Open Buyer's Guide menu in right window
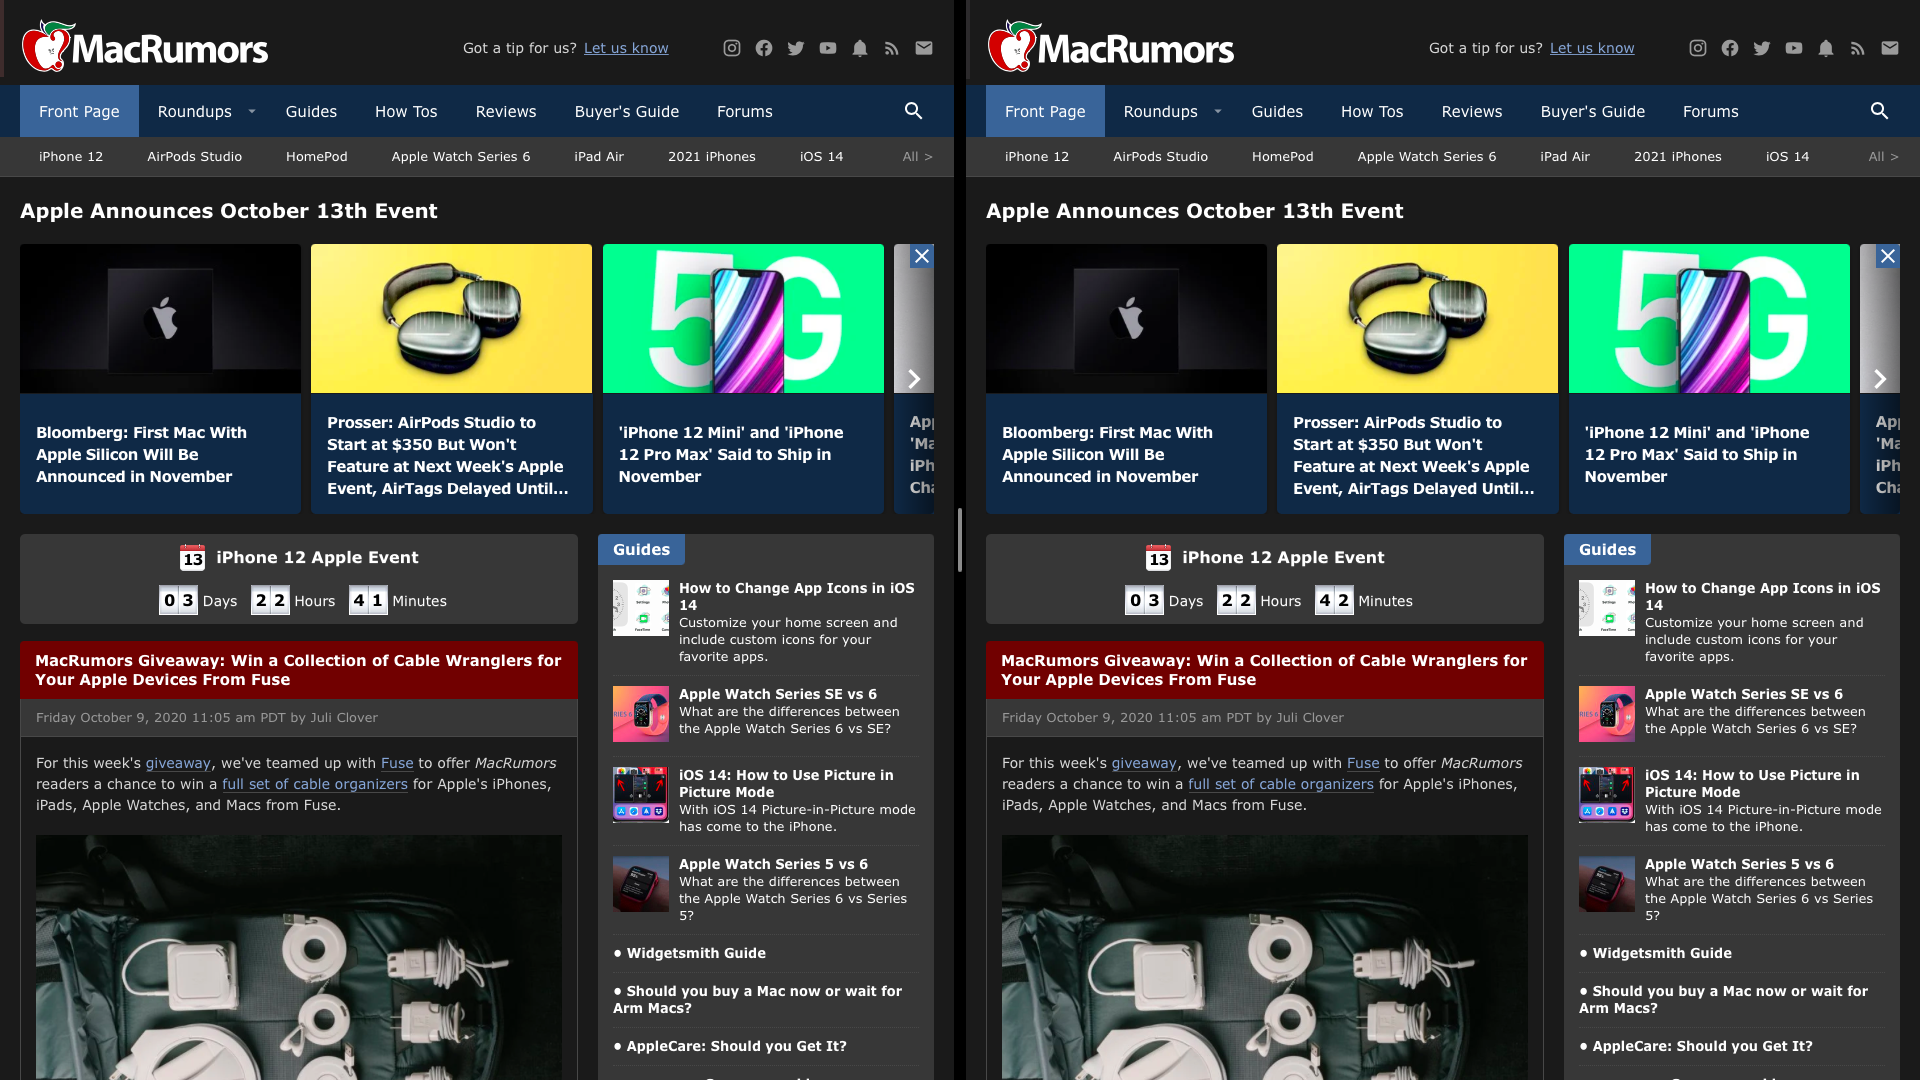Viewport: 1920px width, 1080px height. click(1593, 111)
